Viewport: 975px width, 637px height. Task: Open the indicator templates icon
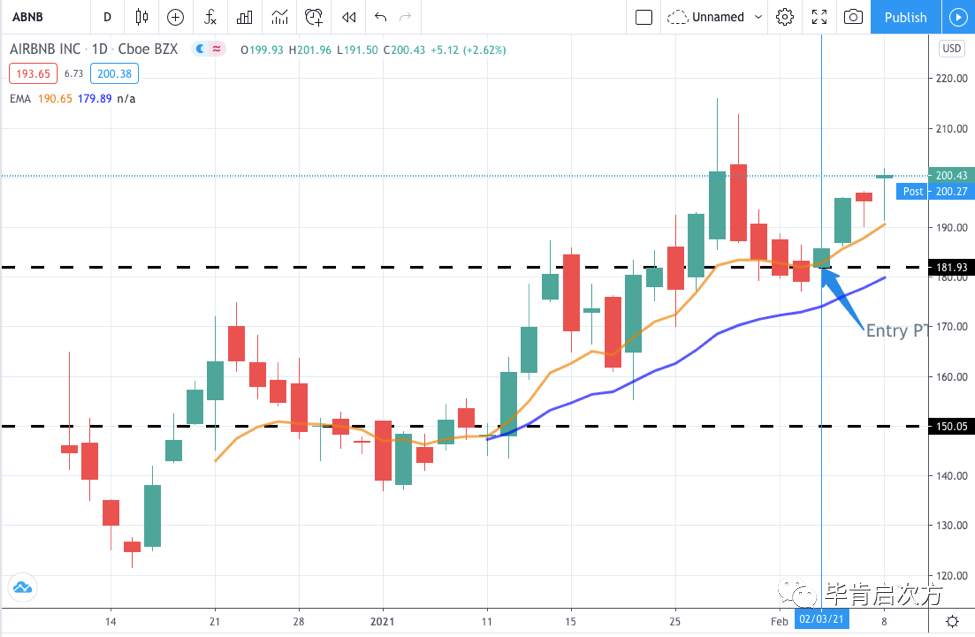coord(280,17)
